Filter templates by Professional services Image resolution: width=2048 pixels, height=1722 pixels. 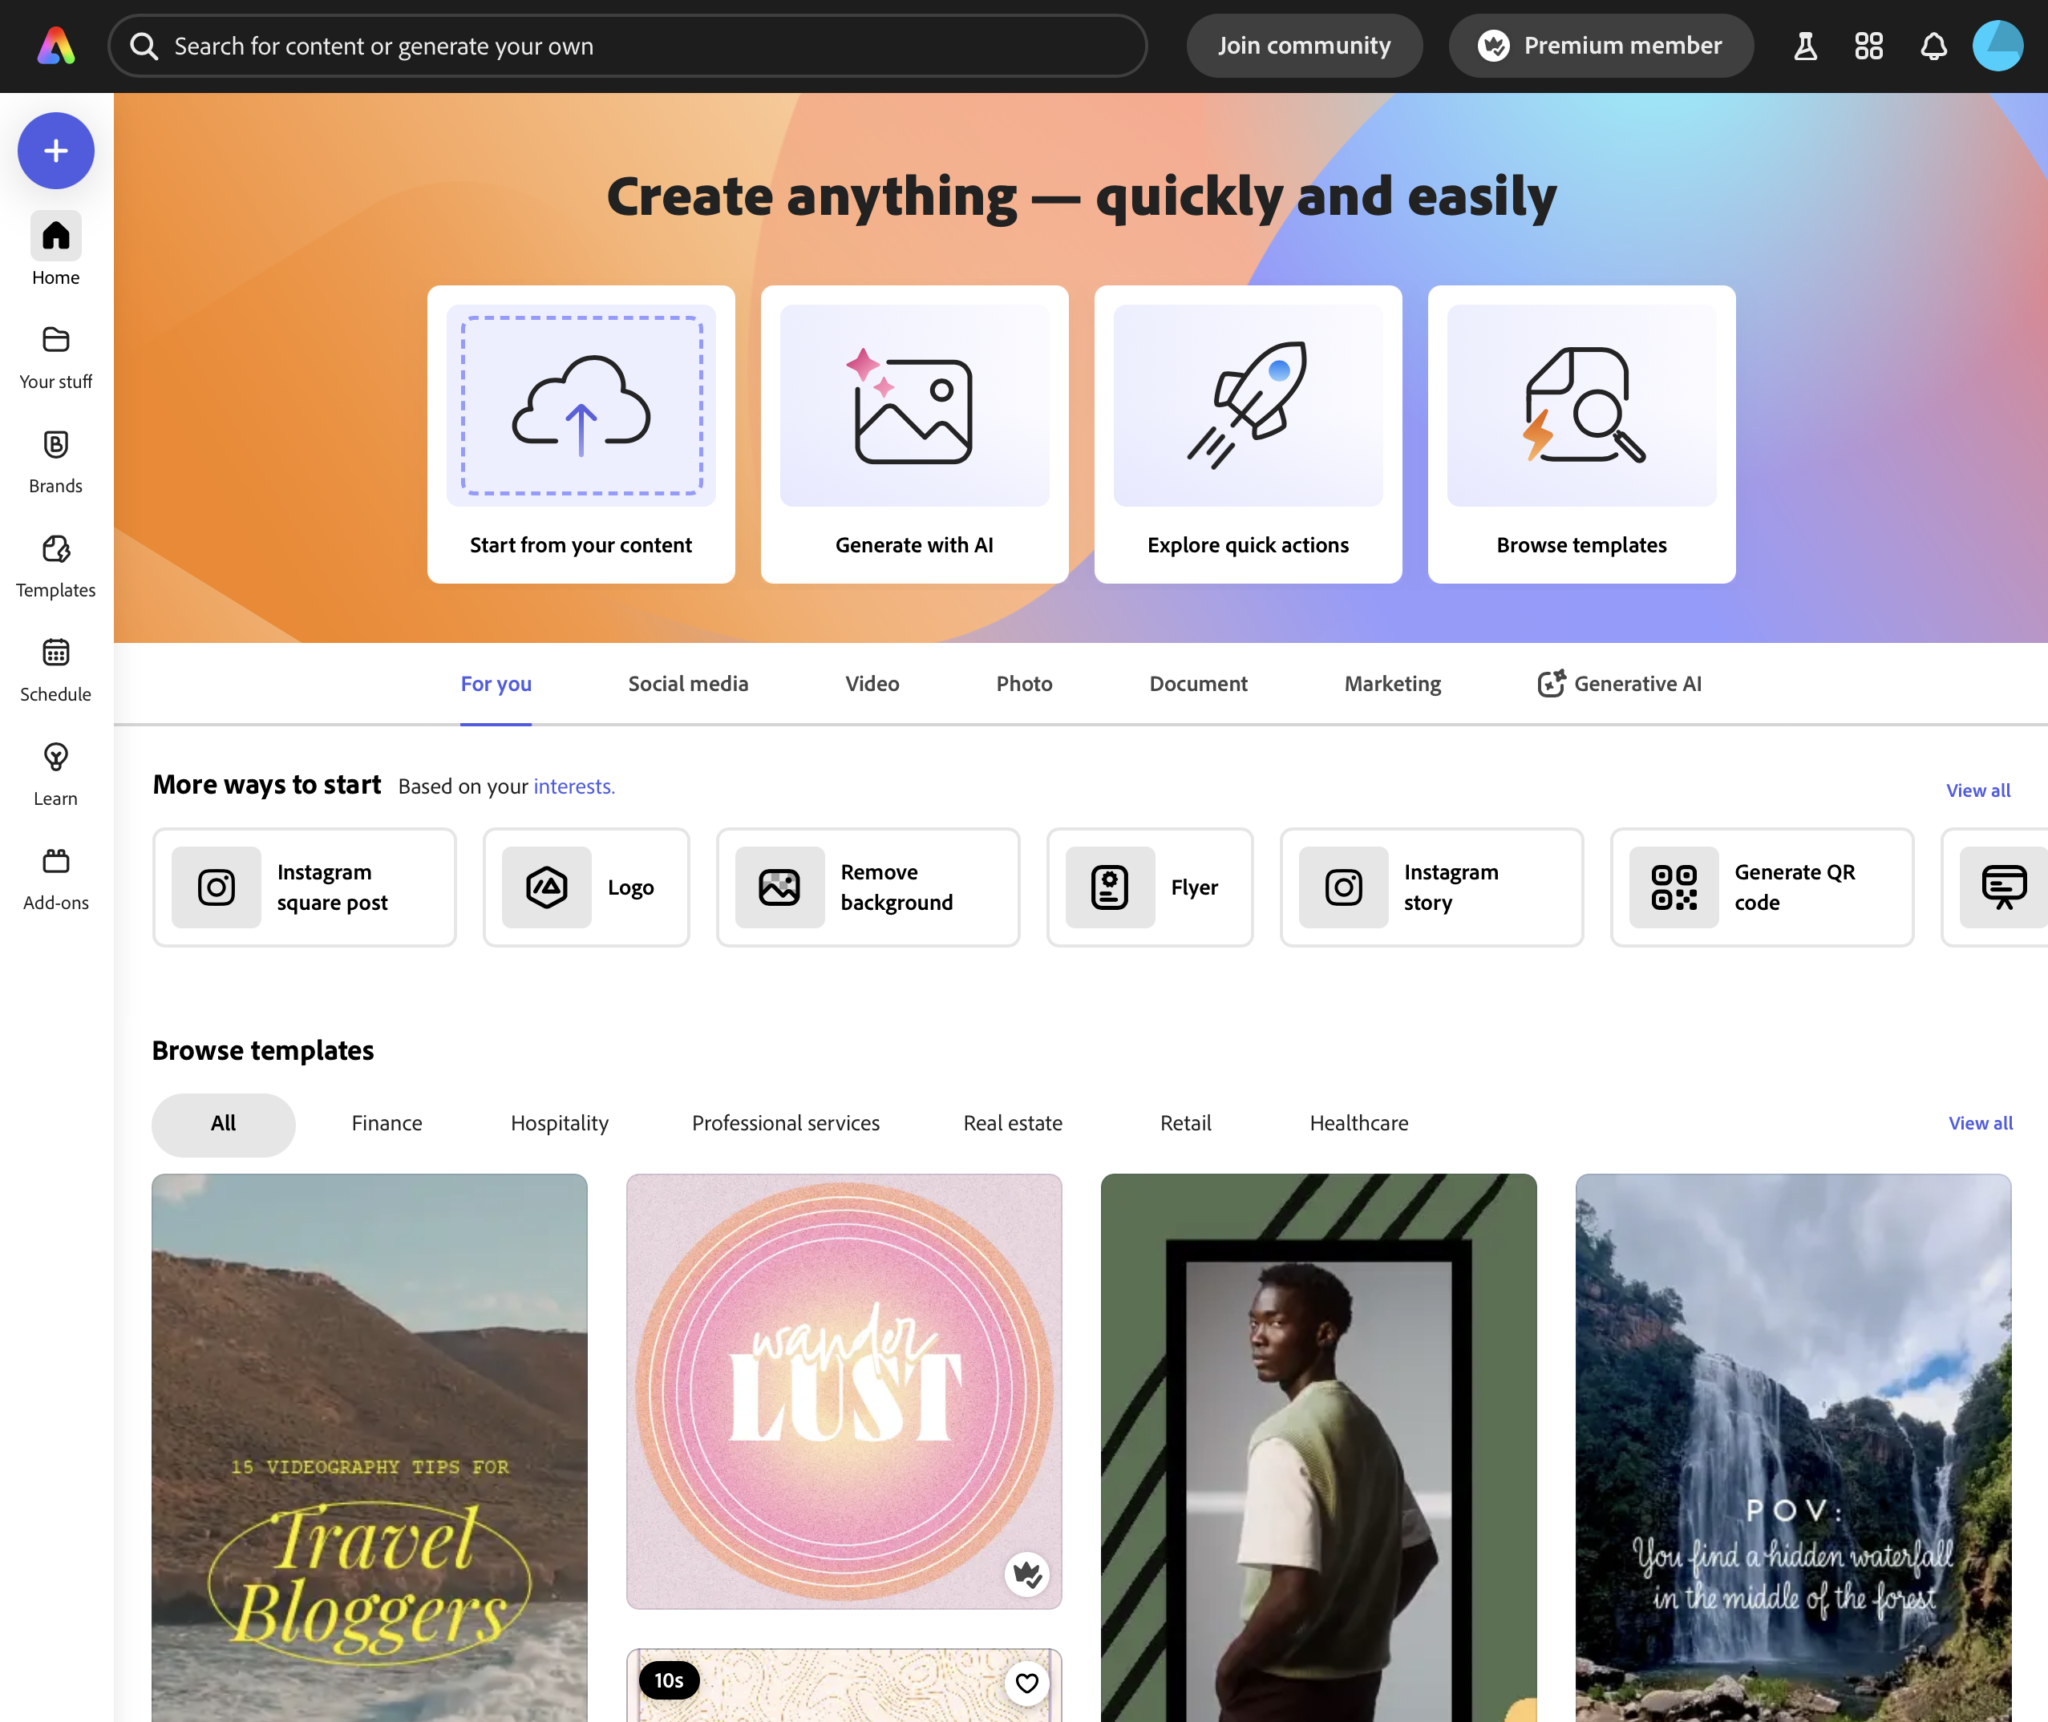point(786,1124)
